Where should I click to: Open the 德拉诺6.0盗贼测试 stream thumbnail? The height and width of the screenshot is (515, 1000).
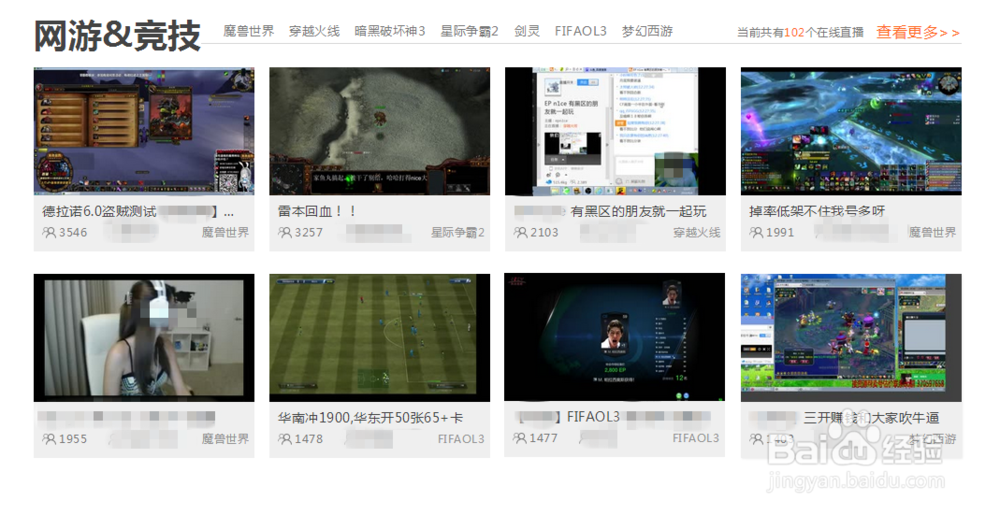(x=144, y=131)
